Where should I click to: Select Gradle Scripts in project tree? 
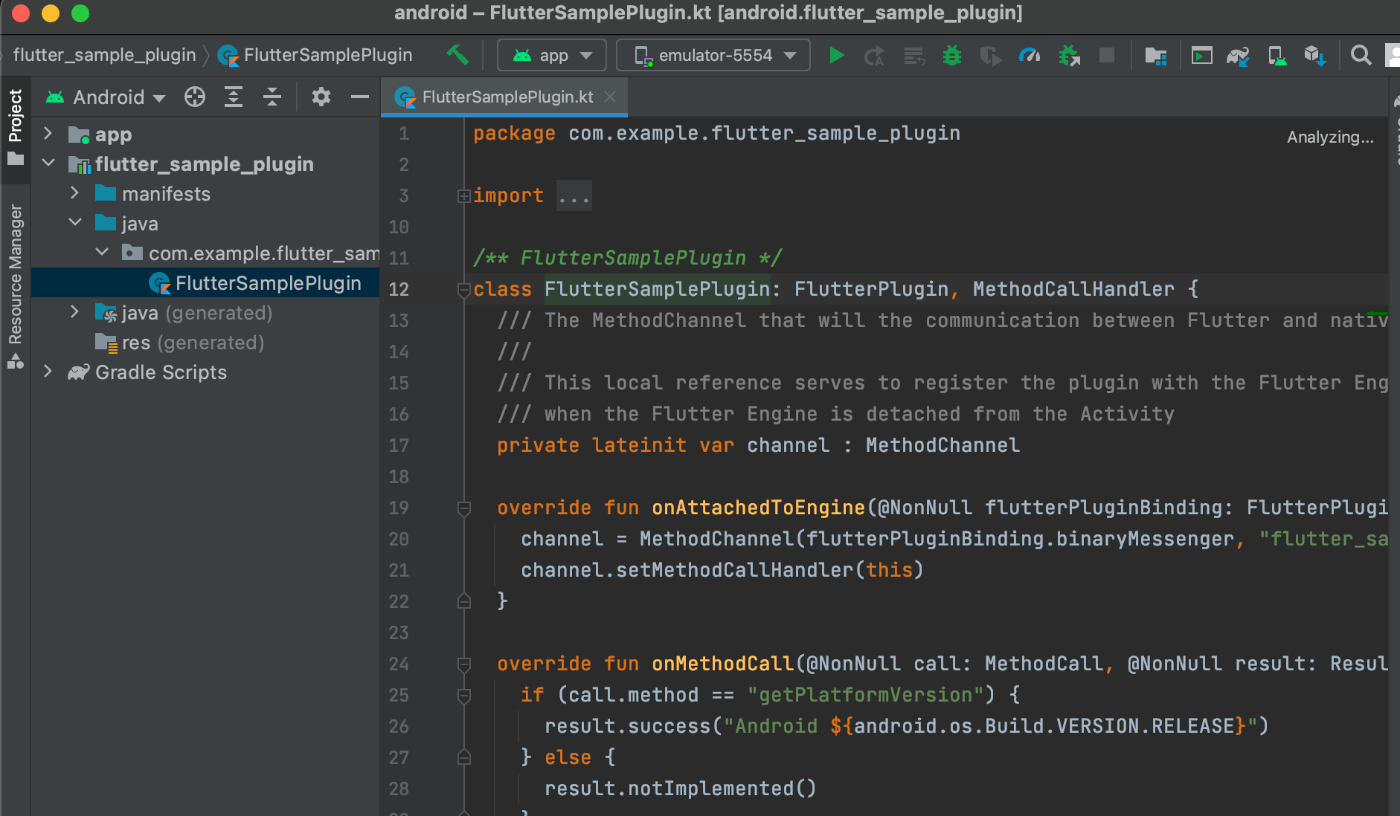click(x=161, y=372)
